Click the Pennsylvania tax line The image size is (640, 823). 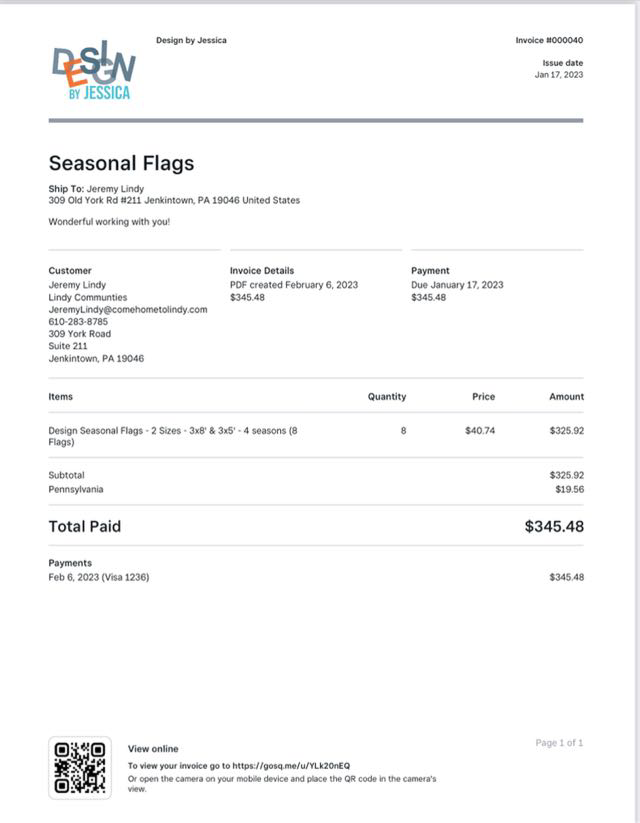pyautogui.click(x=76, y=490)
